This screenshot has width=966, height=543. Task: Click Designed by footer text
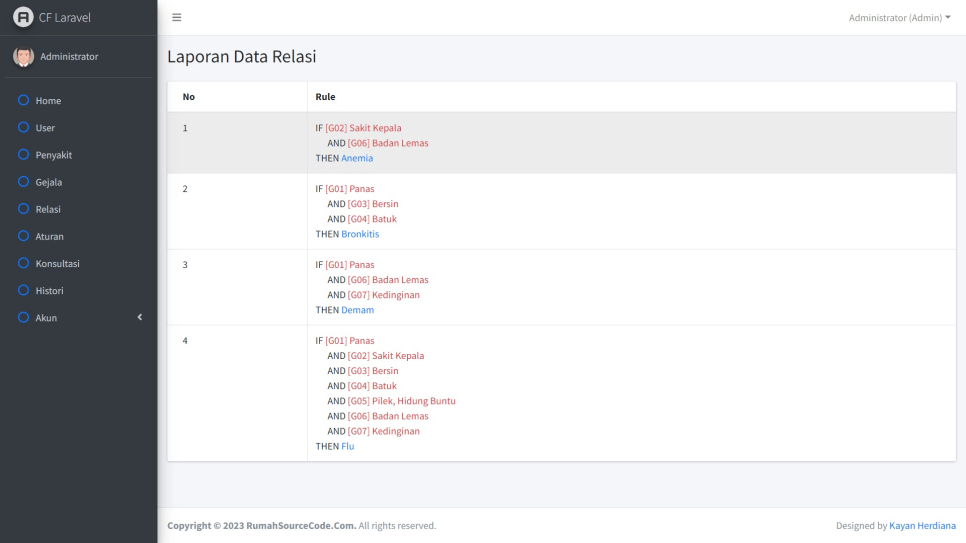click(x=861, y=526)
